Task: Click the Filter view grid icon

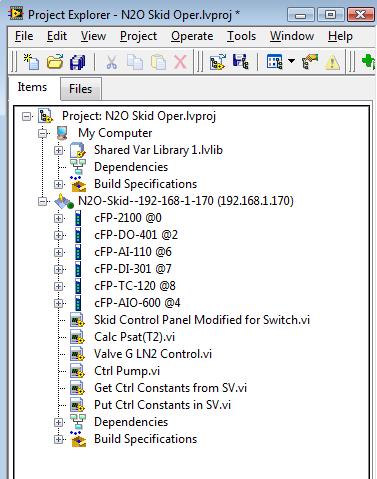Action: coord(274,62)
